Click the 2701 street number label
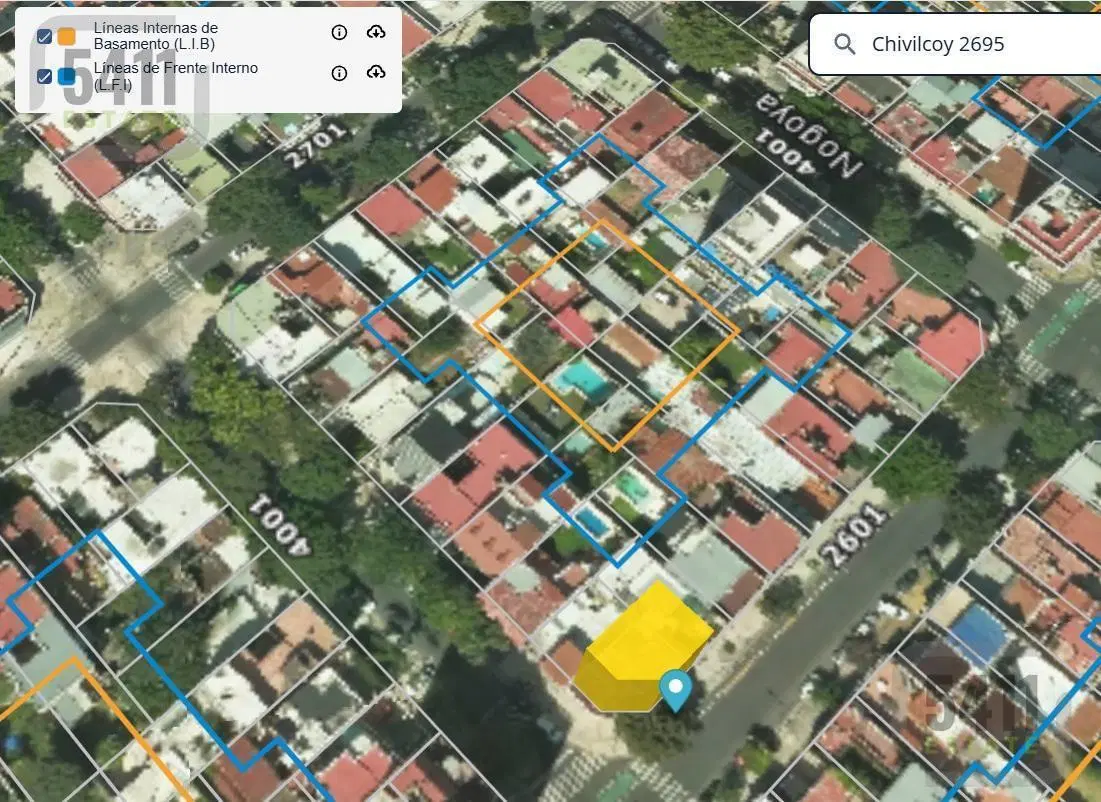Viewport: 1101px width, 802px height. (316, 145)
